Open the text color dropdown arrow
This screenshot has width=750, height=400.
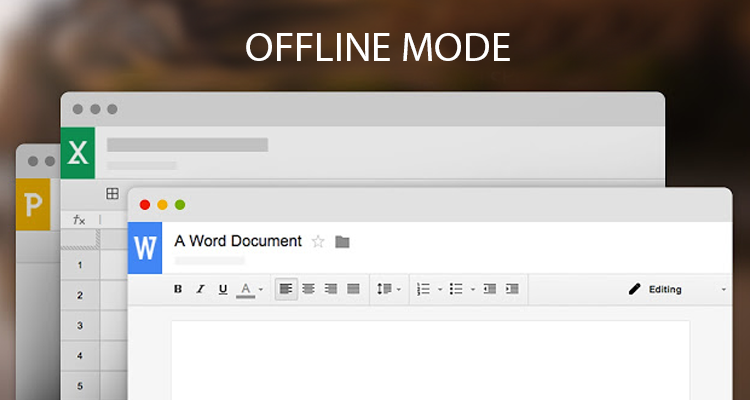(261, 289)
